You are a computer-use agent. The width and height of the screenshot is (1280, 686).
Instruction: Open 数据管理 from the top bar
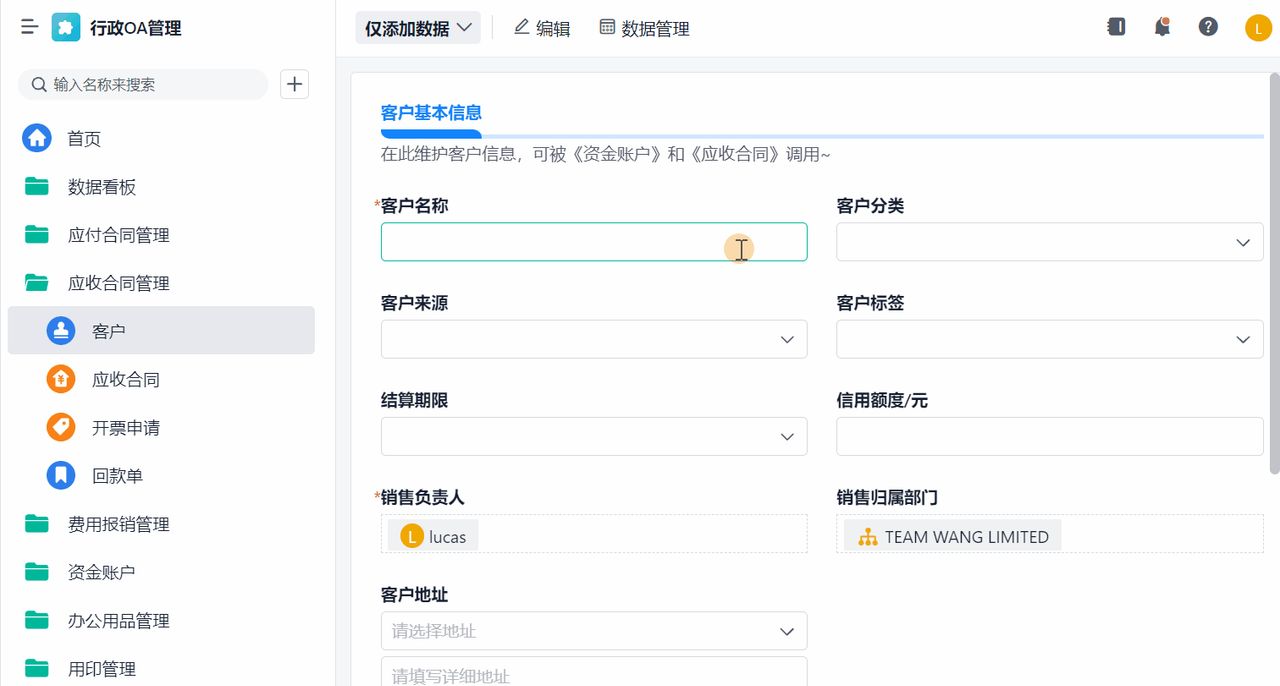(x=646, y=27)
